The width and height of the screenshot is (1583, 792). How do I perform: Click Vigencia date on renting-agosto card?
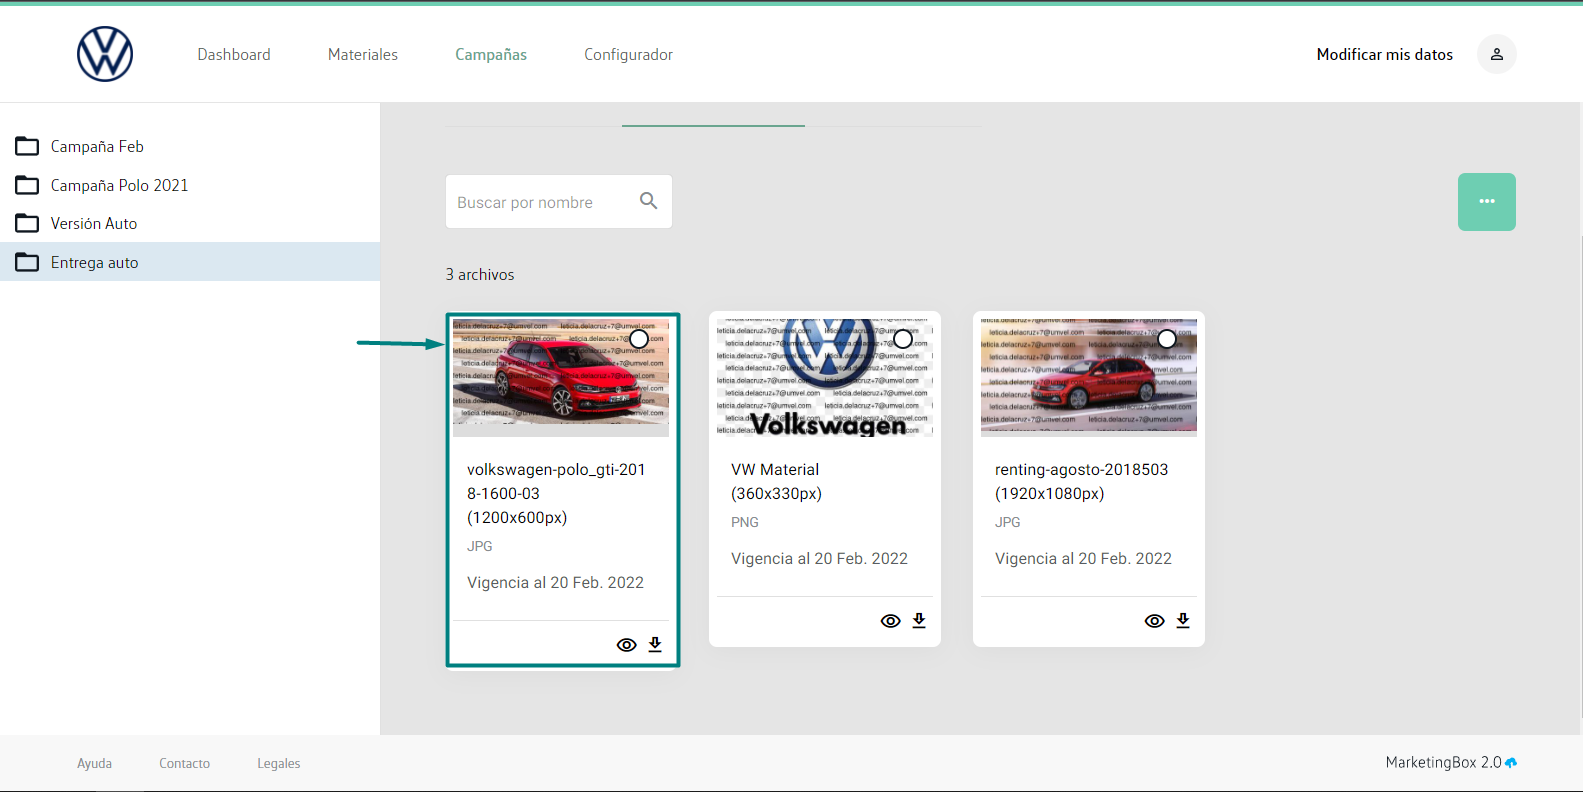tap(1083, 558)
